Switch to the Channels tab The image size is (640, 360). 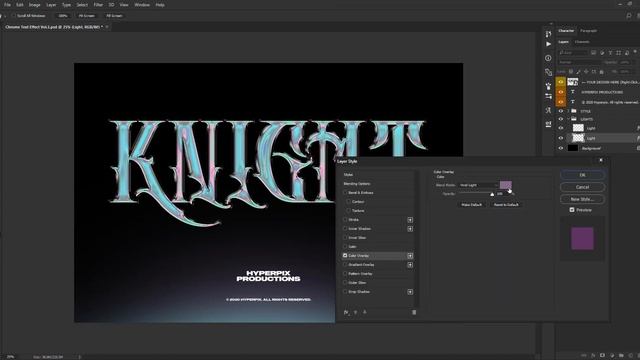(582, 42)
